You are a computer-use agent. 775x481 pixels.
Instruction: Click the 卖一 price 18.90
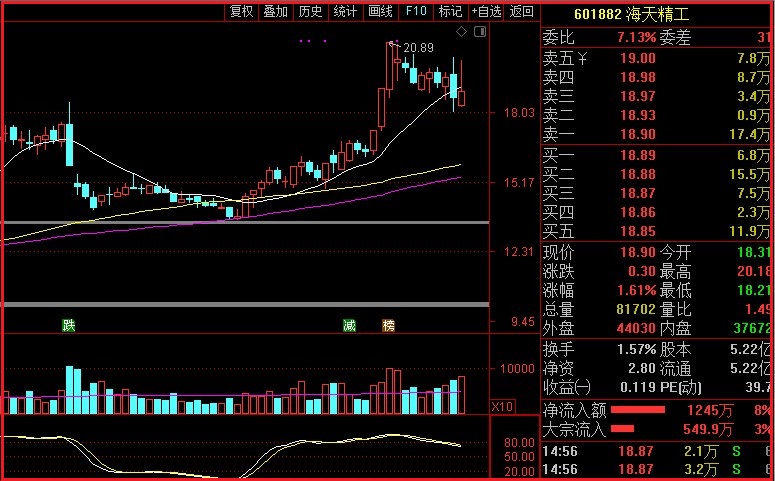pyautogui.click(x=638, y=134)
